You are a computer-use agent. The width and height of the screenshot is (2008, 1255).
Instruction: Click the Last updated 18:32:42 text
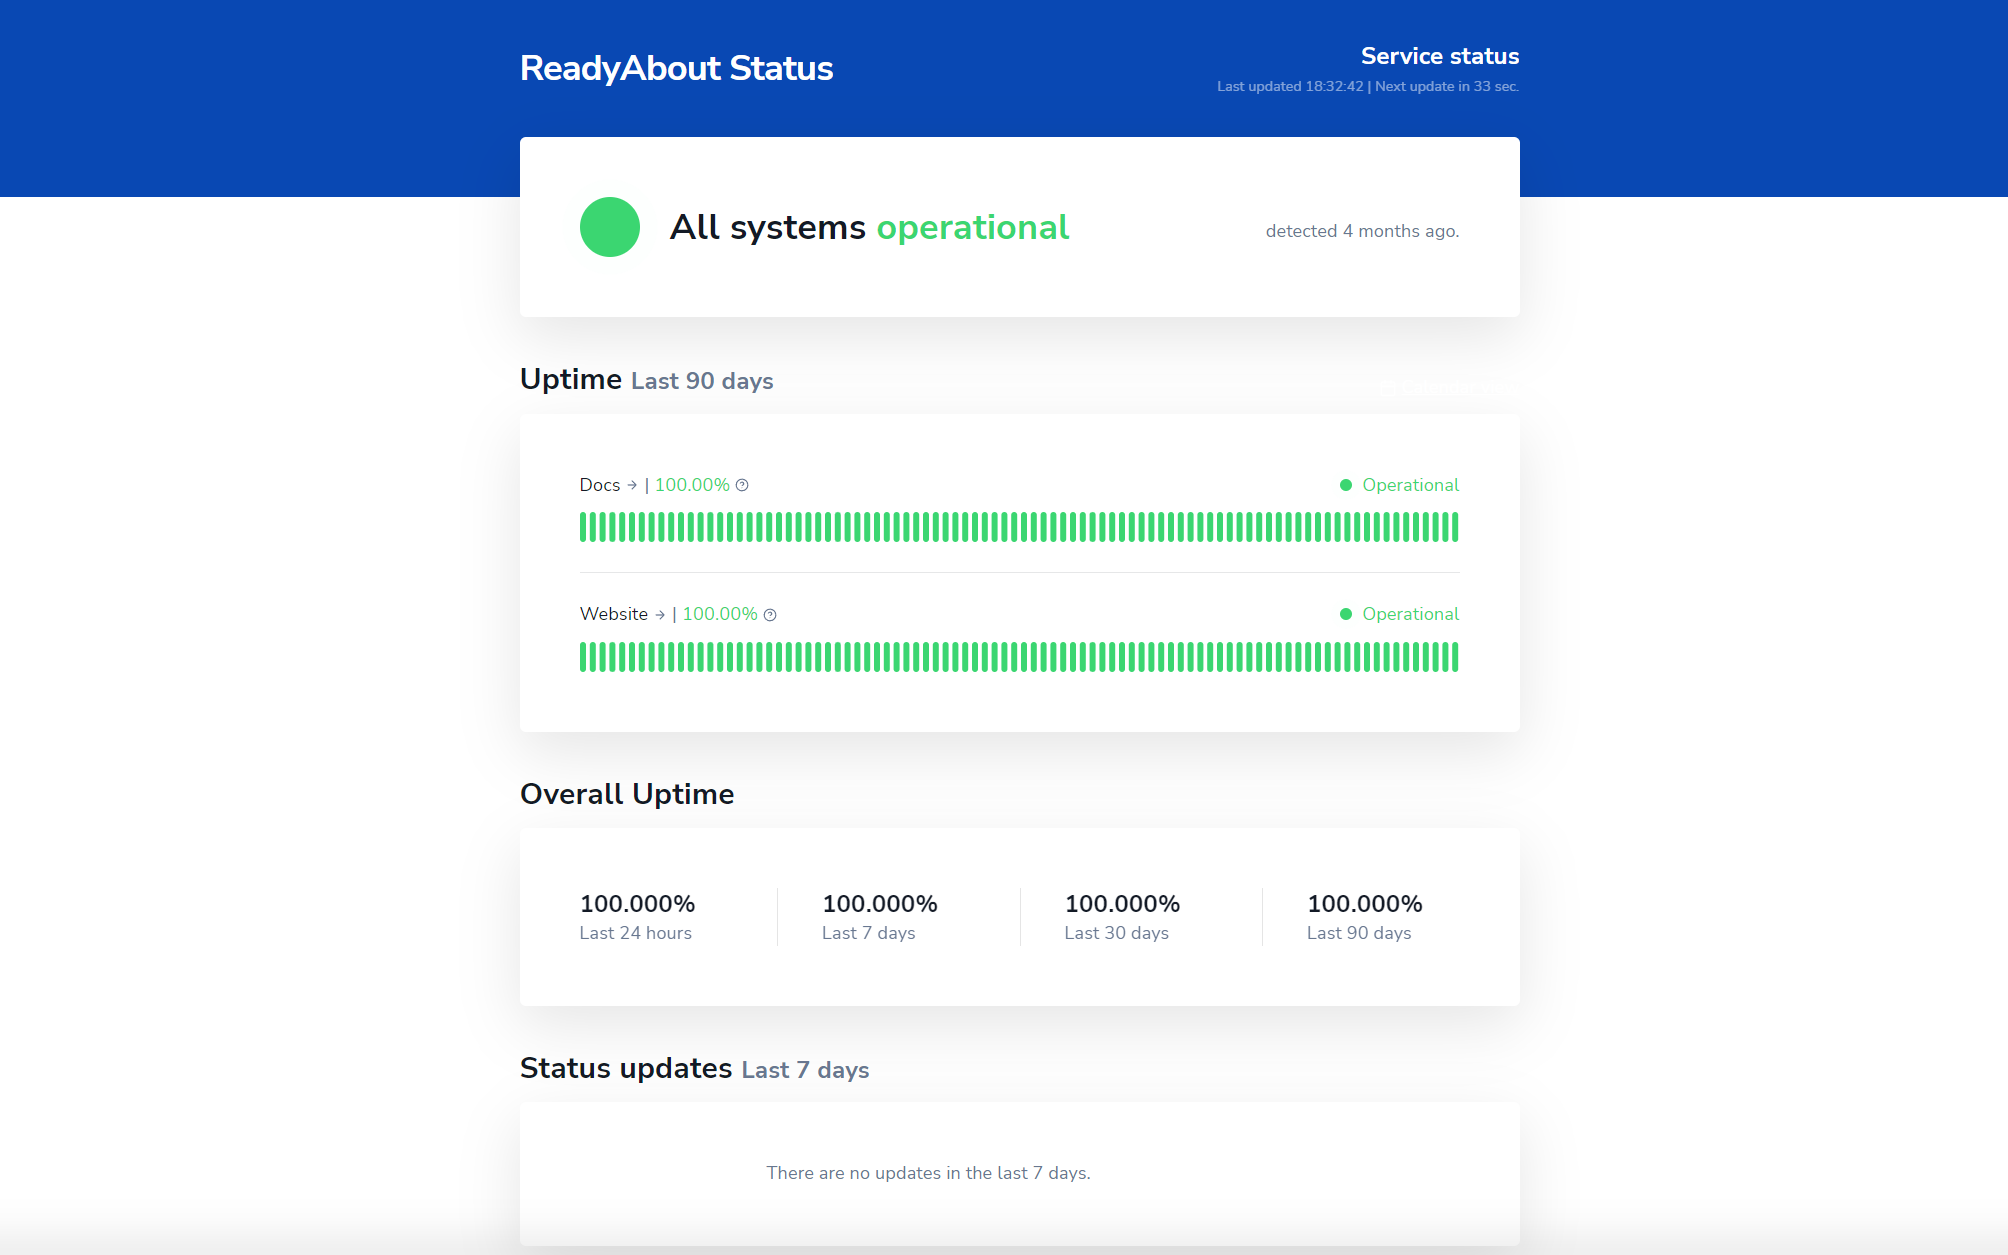[1290, 87]
